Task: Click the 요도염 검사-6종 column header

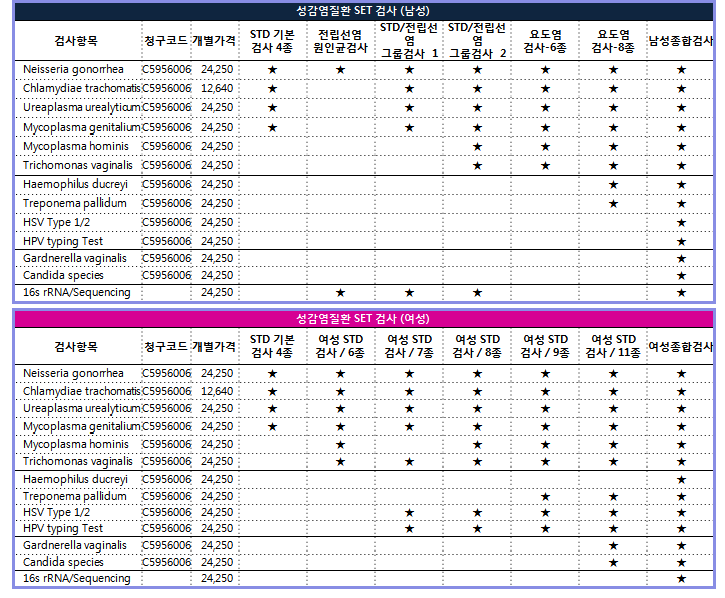Action: pyautogui.click(x=546, y=41)
